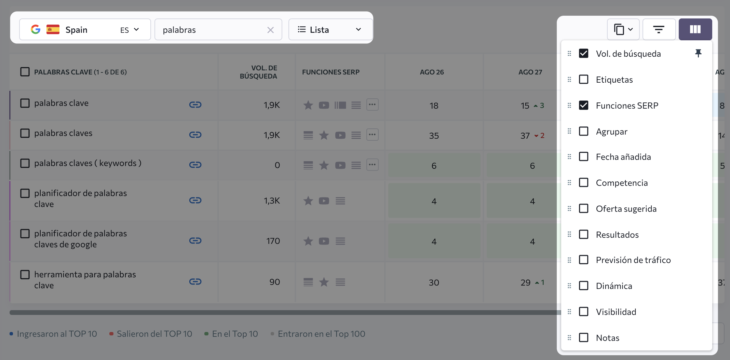Click AGO 26 value 18 for palabras clave
The width and height of the screenshot is (730, 360).
click(x=433, y=106)
